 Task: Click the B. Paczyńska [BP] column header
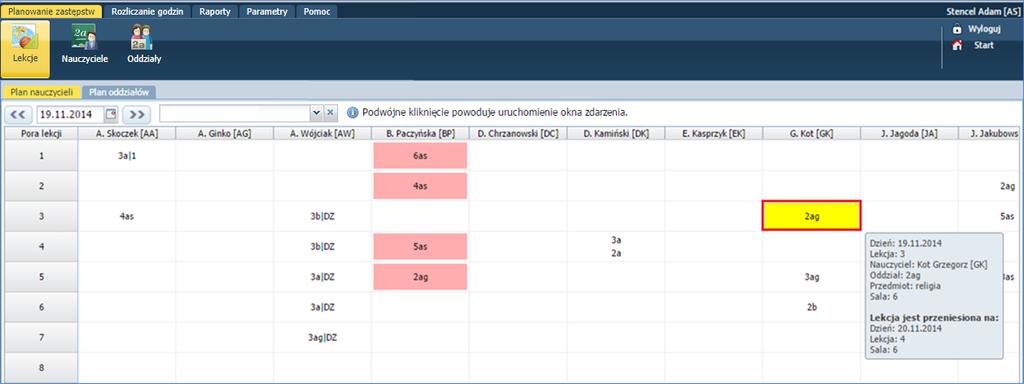420,134
